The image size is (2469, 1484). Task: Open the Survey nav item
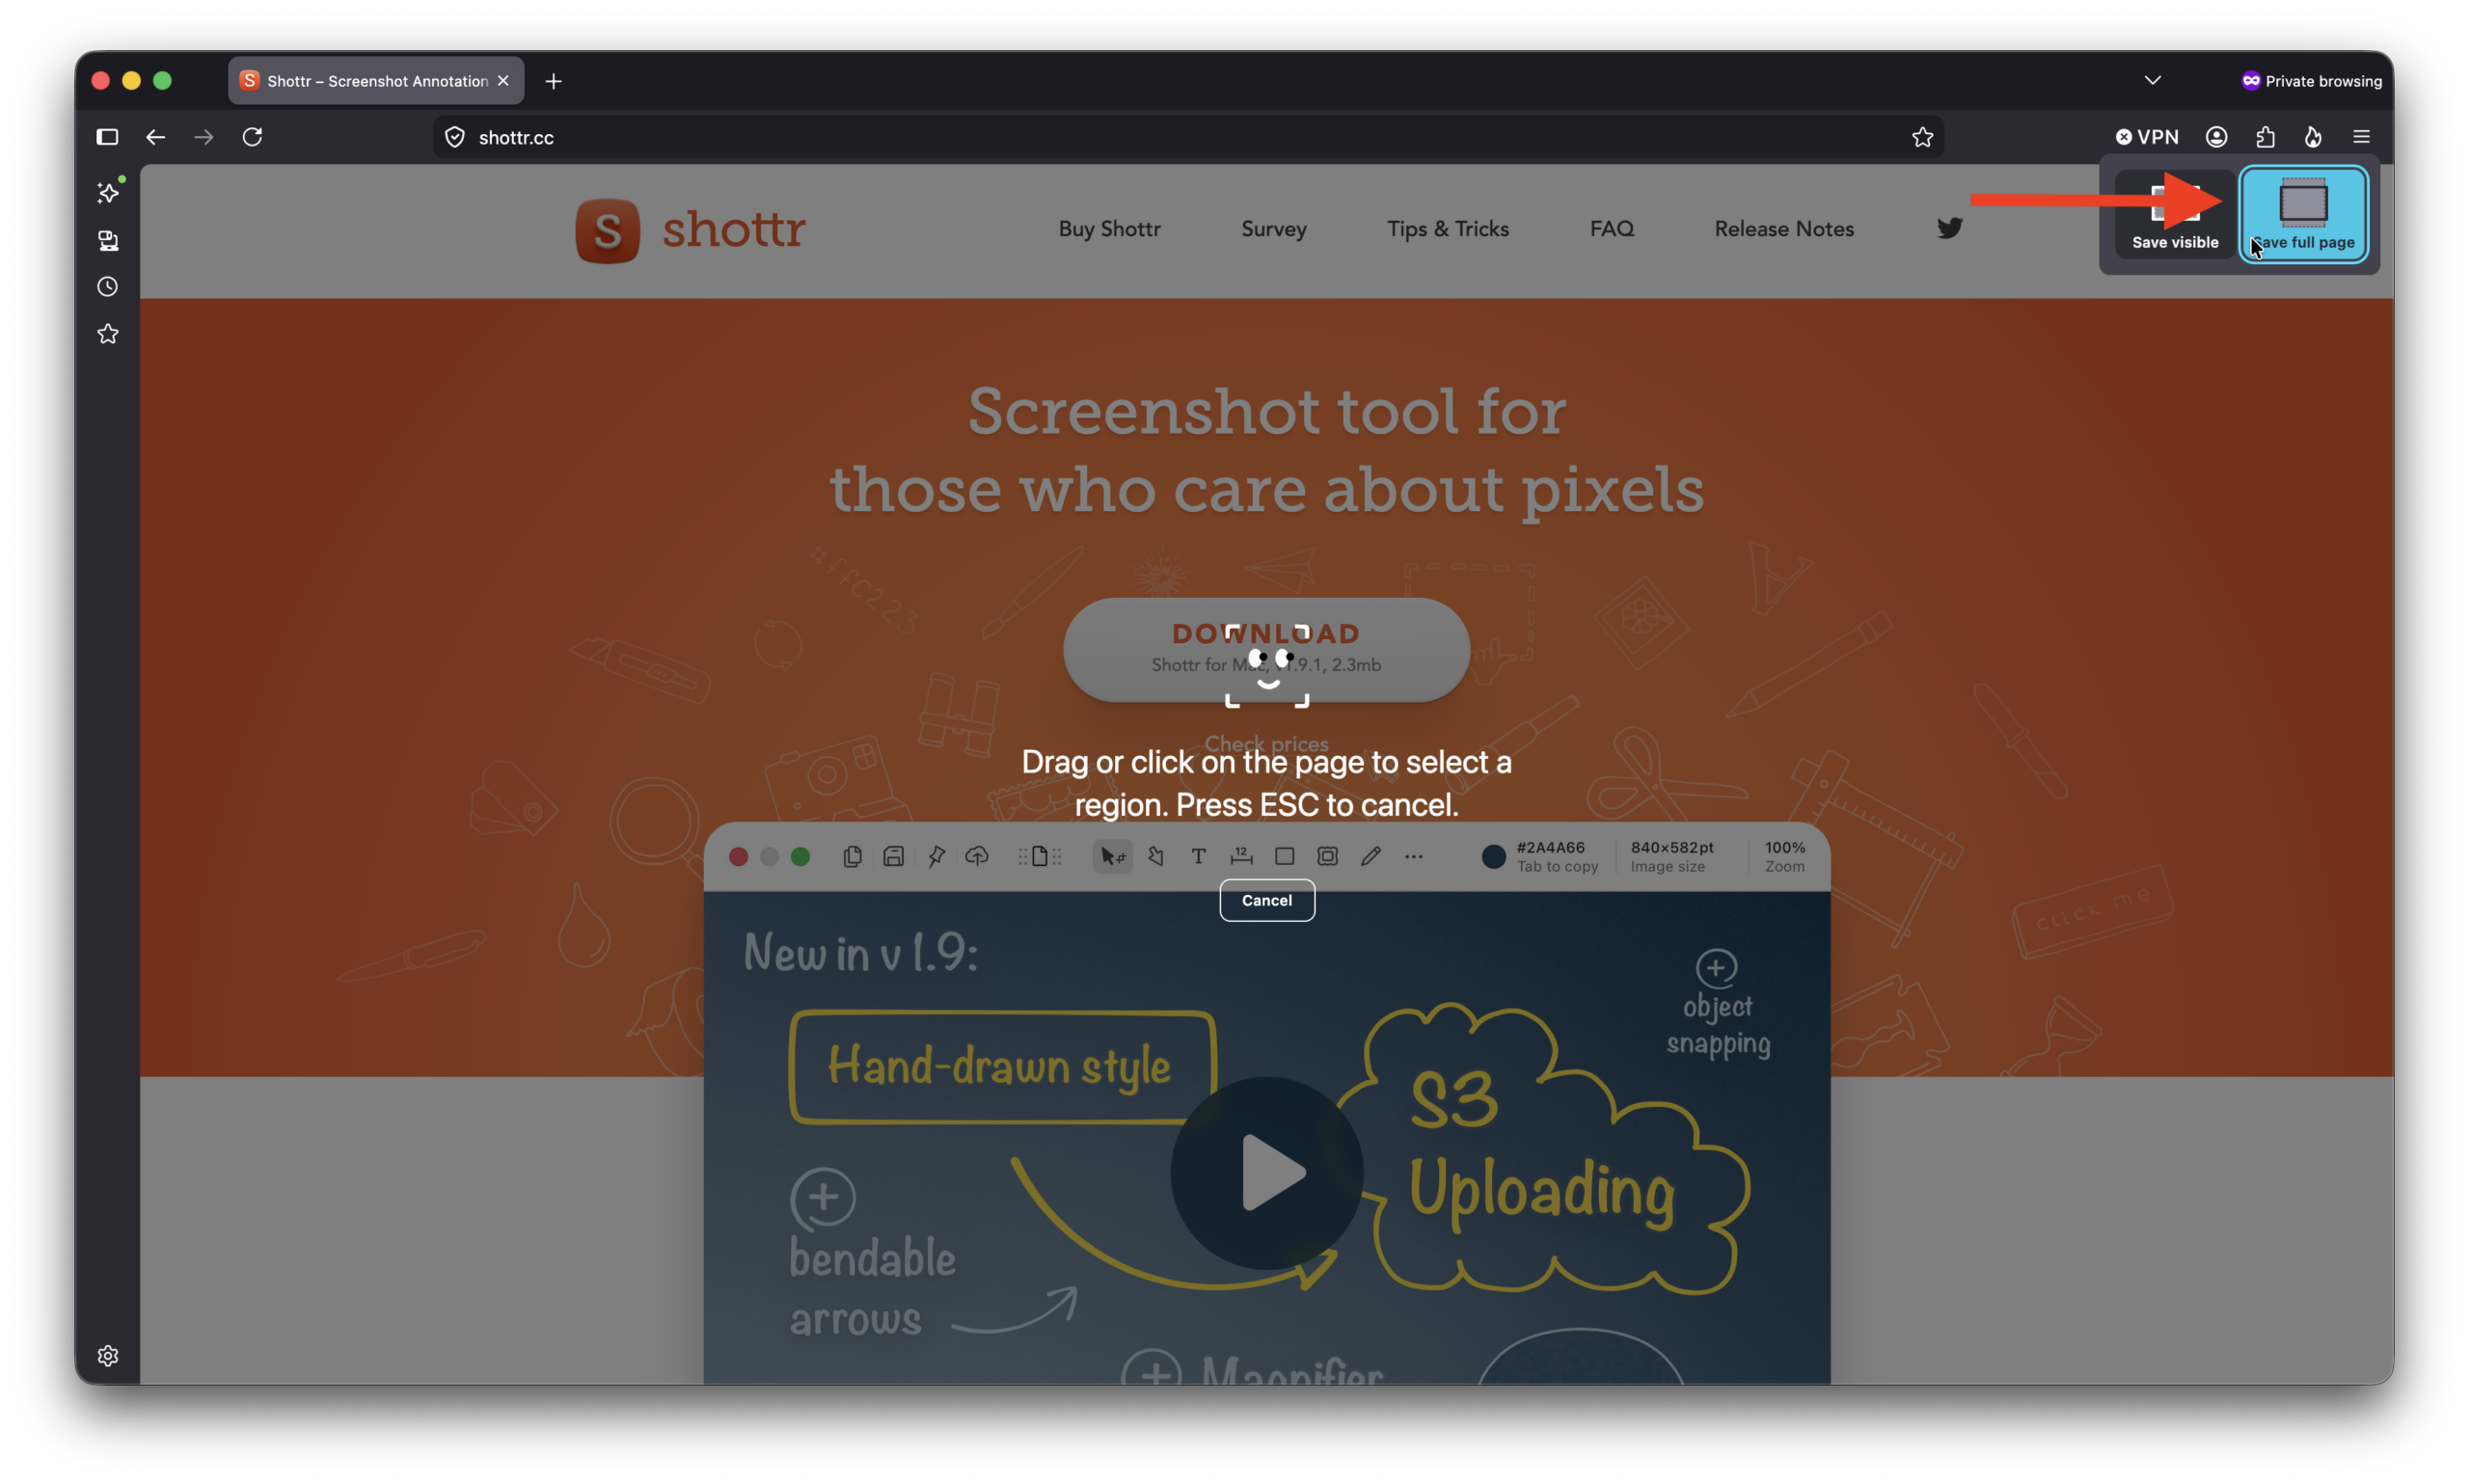click(x=1273, y=229)
